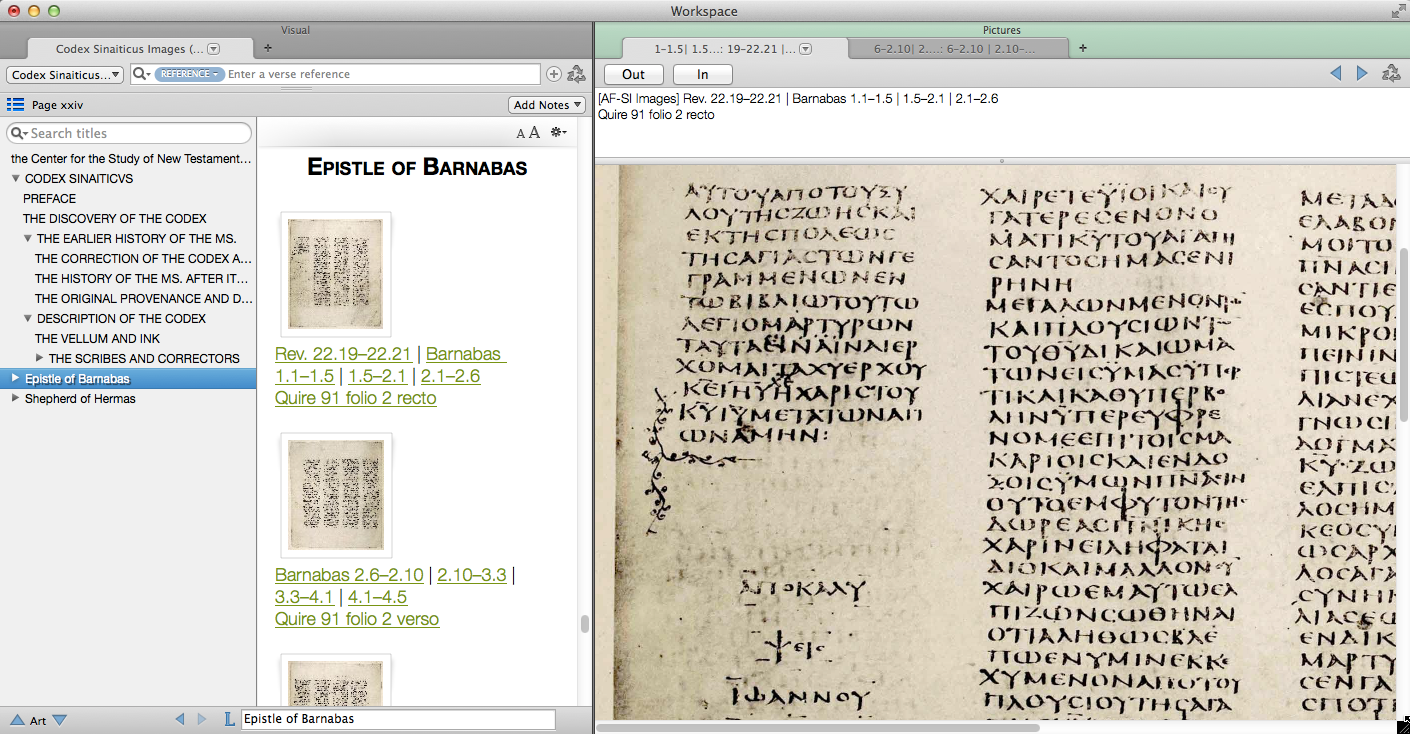Collapse the CODEX SINAITICVS tree node
Image resolution: width=1410 pixels, height=734 pixels.
pos(16,179)
